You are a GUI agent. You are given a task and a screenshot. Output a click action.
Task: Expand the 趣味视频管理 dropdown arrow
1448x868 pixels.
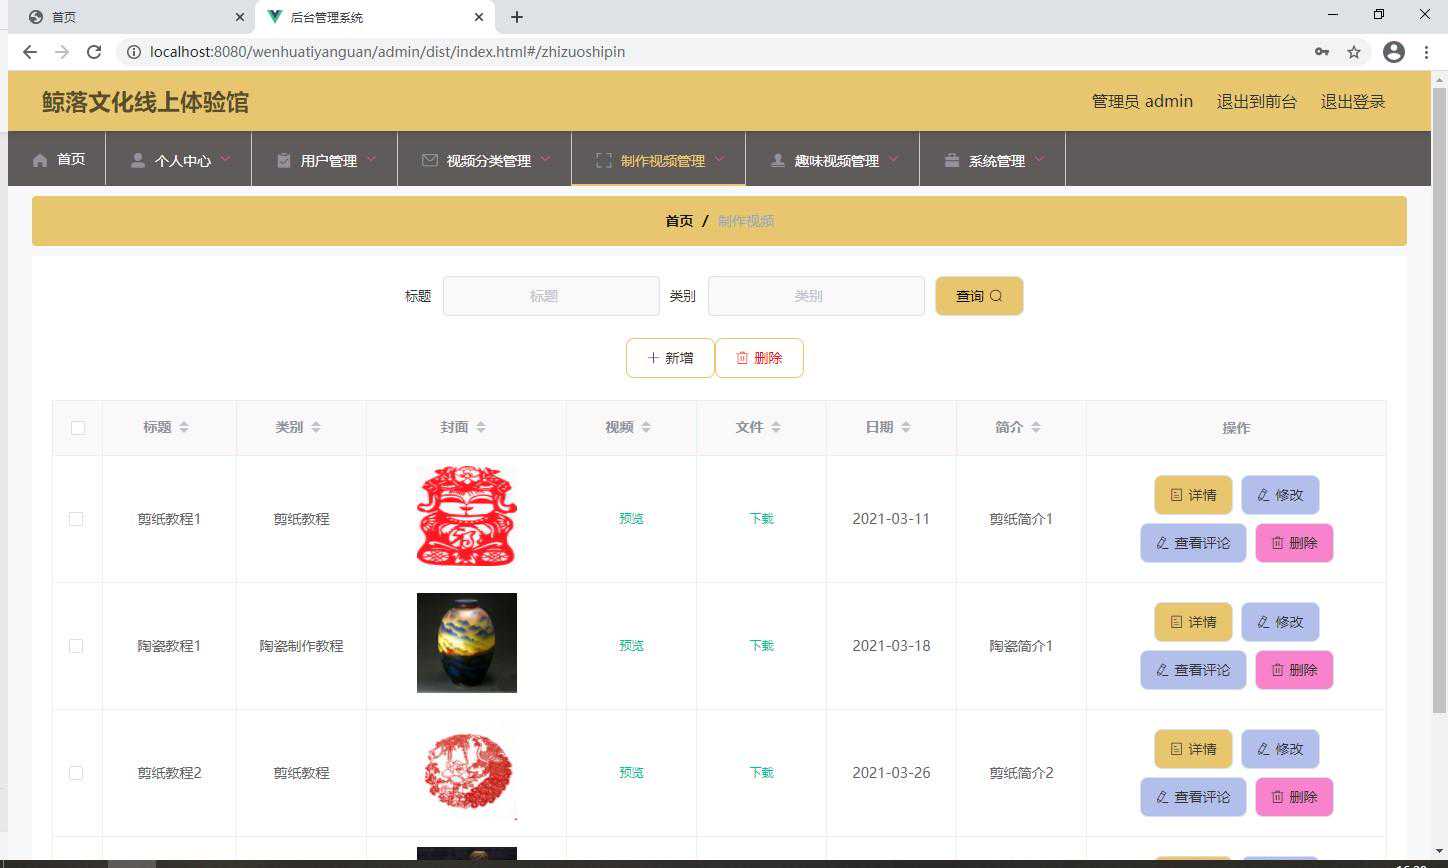[893, 159]
